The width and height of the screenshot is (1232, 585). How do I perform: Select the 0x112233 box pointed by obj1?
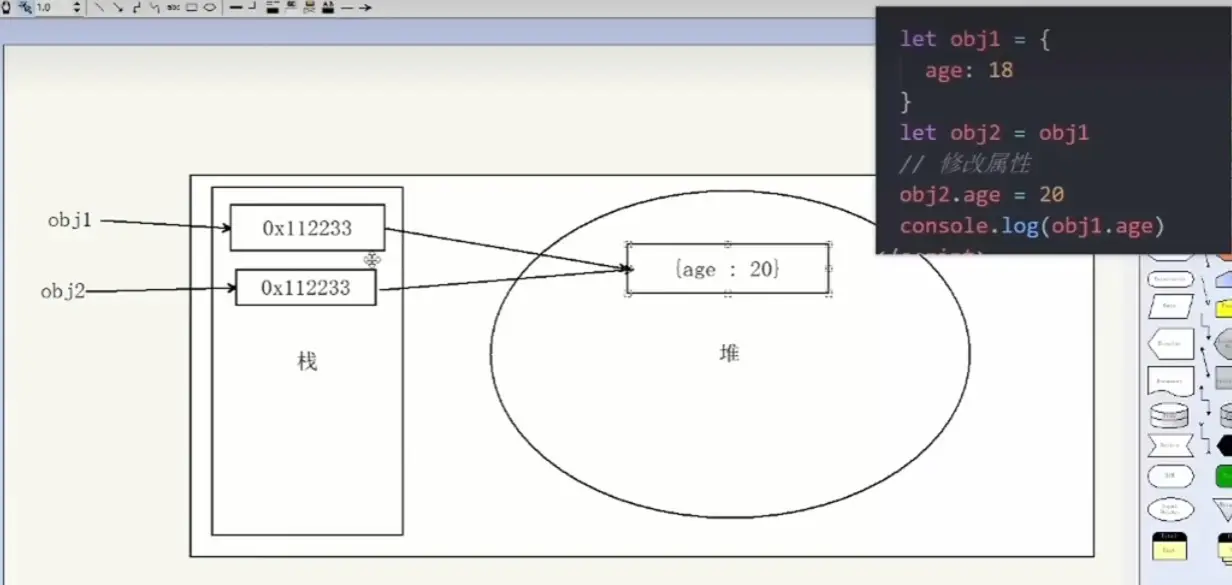pos(307,227)
